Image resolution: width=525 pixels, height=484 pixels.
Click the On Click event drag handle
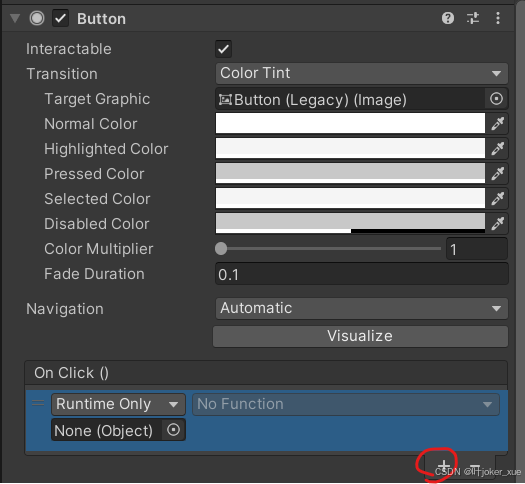click(x=38, y=403)
